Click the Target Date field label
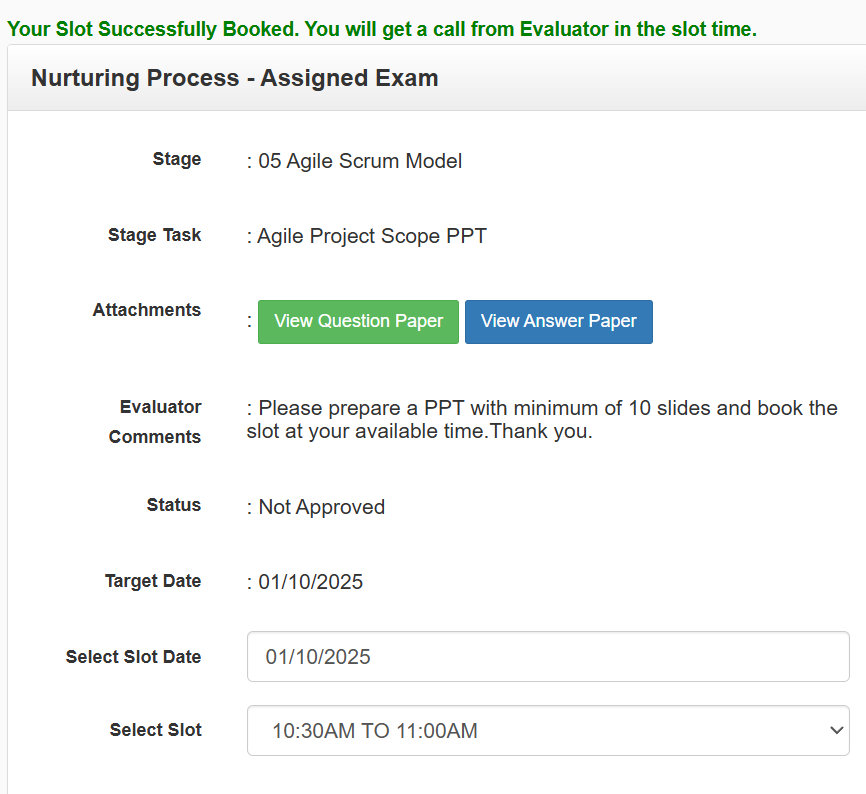Image resolution: width=866 pixels, height=794 pixels. pos(152,581)
